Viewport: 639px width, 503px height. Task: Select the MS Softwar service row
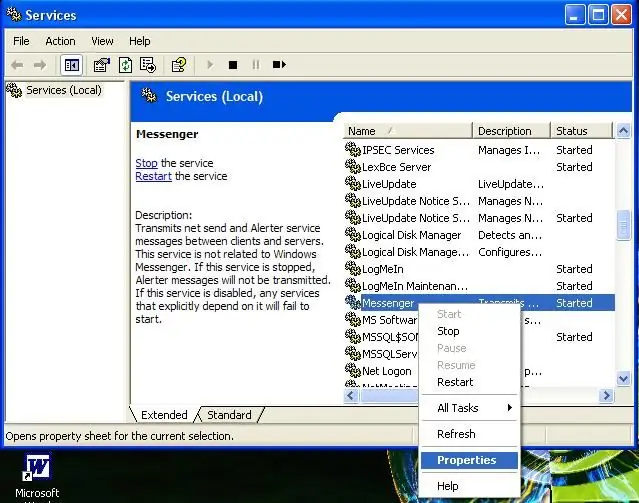[390, 320]
